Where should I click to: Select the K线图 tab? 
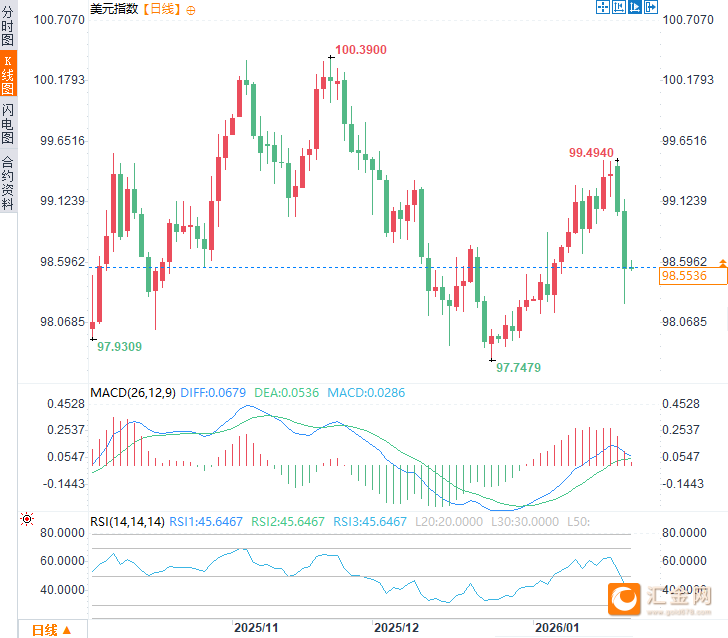(x=8, y=73)
